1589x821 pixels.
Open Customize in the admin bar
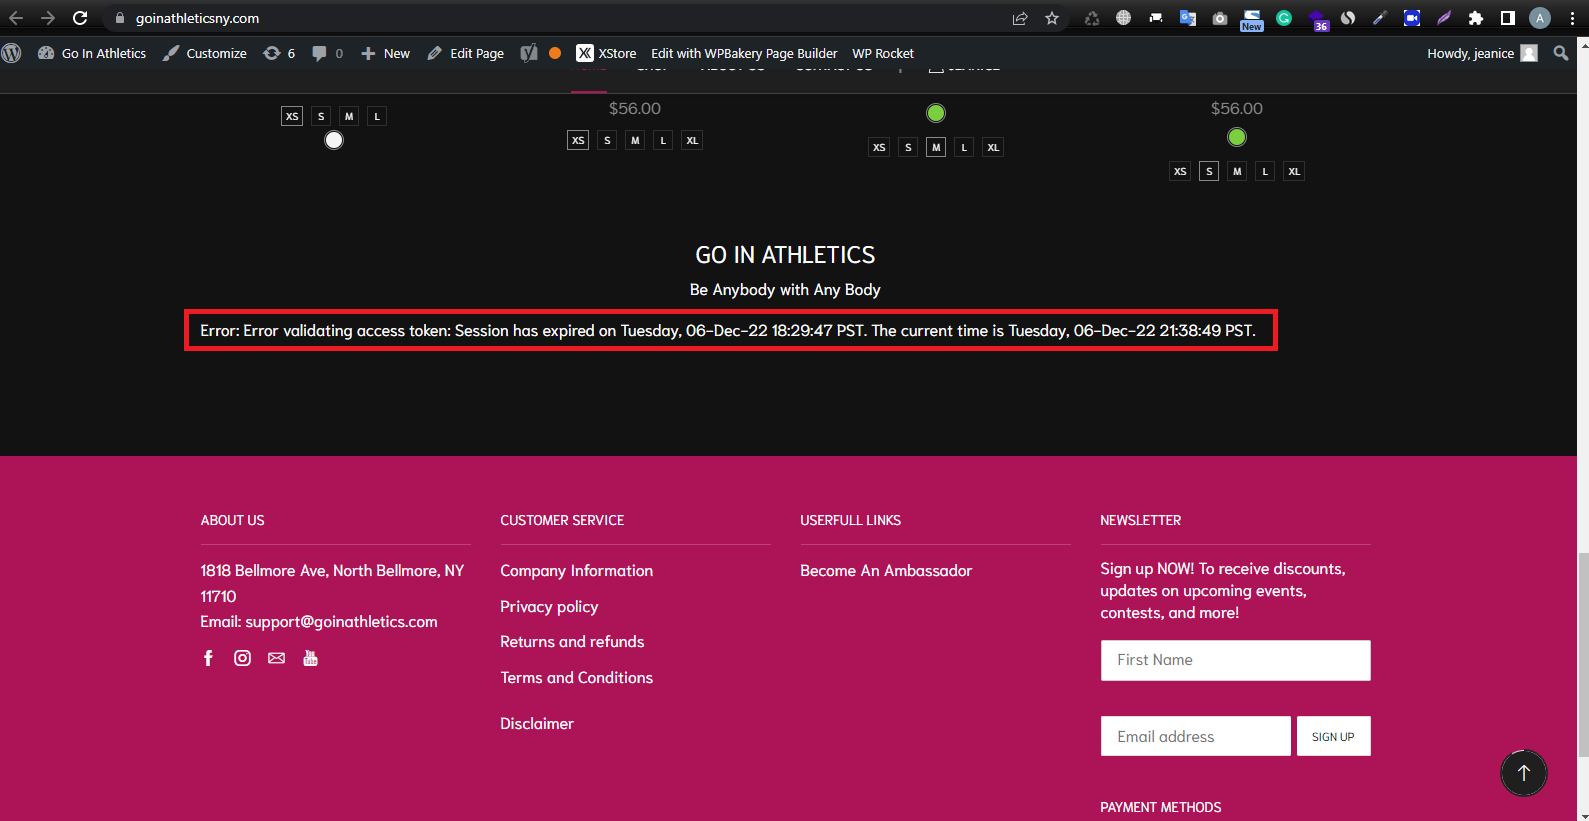tap(205, 53)
